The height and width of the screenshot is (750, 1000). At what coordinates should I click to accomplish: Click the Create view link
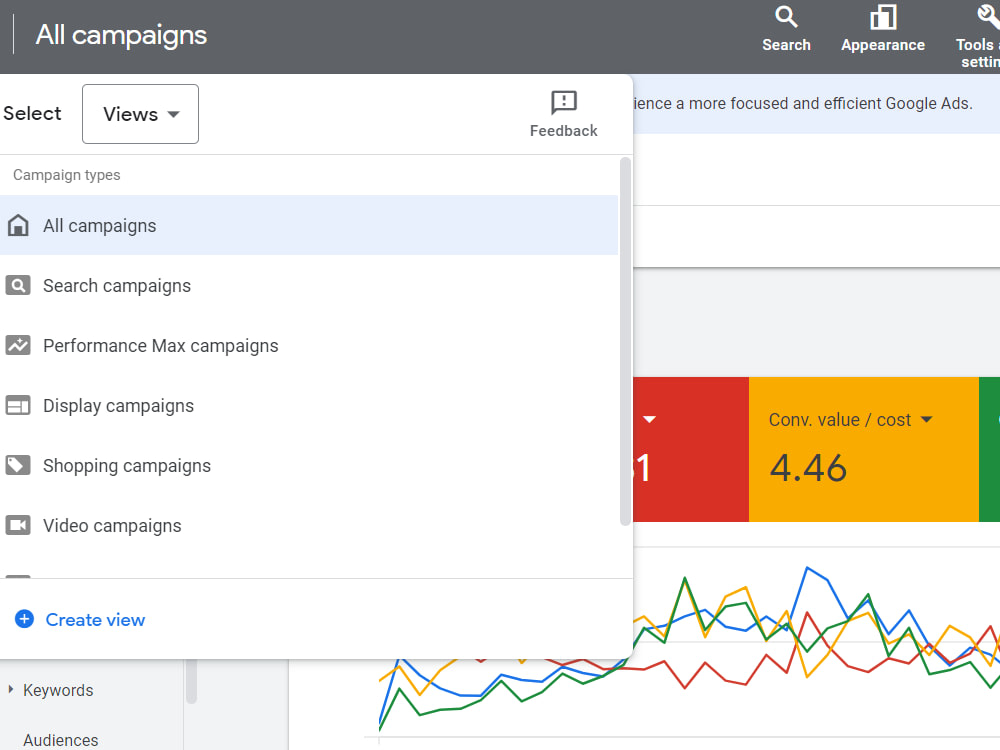(95, 619)
